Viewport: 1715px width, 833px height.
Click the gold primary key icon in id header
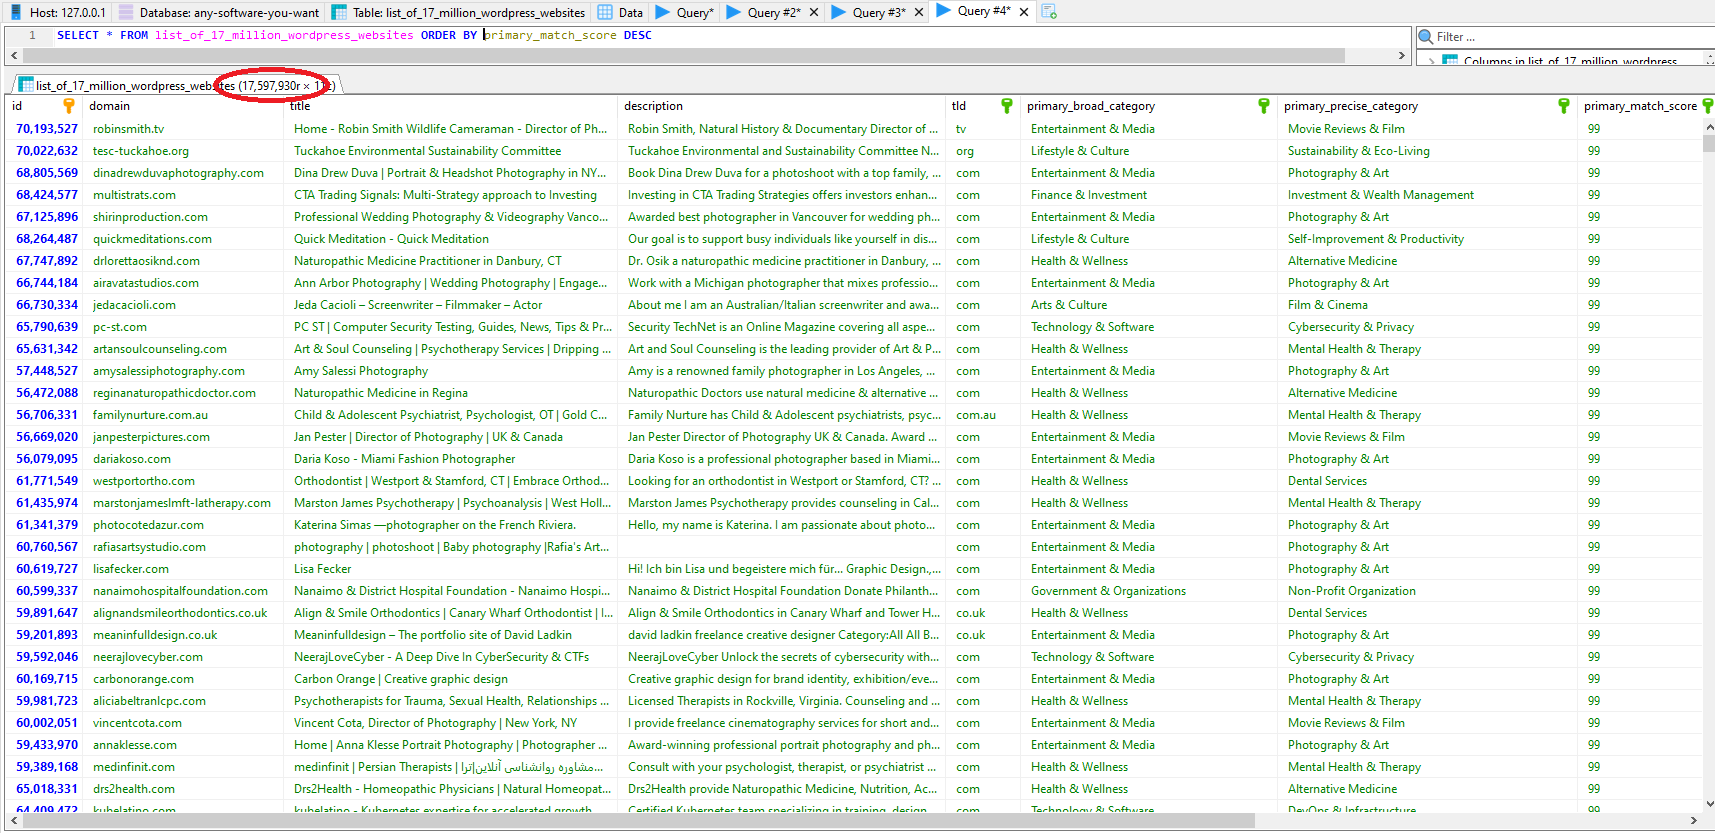[x=69, y=106]
